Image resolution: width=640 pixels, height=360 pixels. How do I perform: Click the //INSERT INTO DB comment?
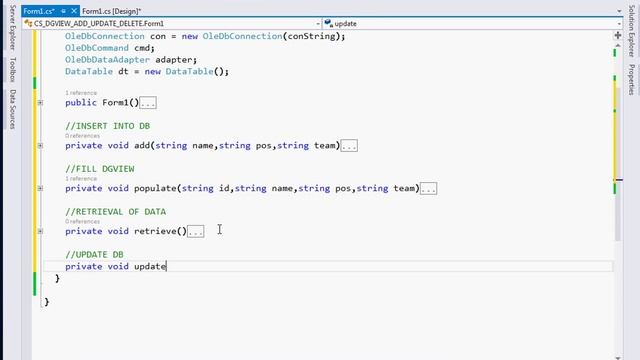[107, 126]
